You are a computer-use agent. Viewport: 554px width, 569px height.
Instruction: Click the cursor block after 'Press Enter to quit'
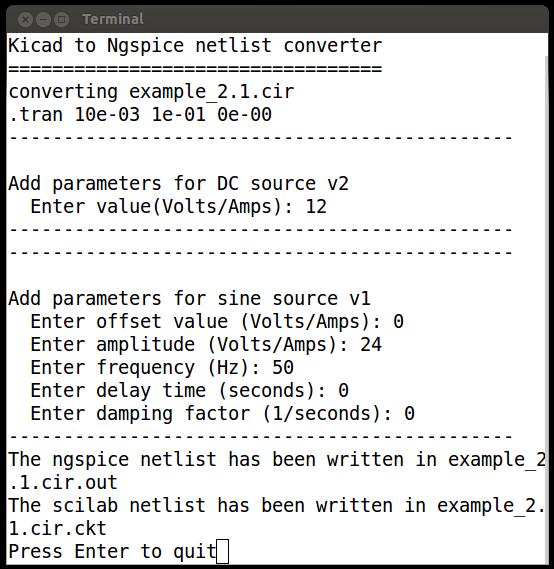click(222, 551)
